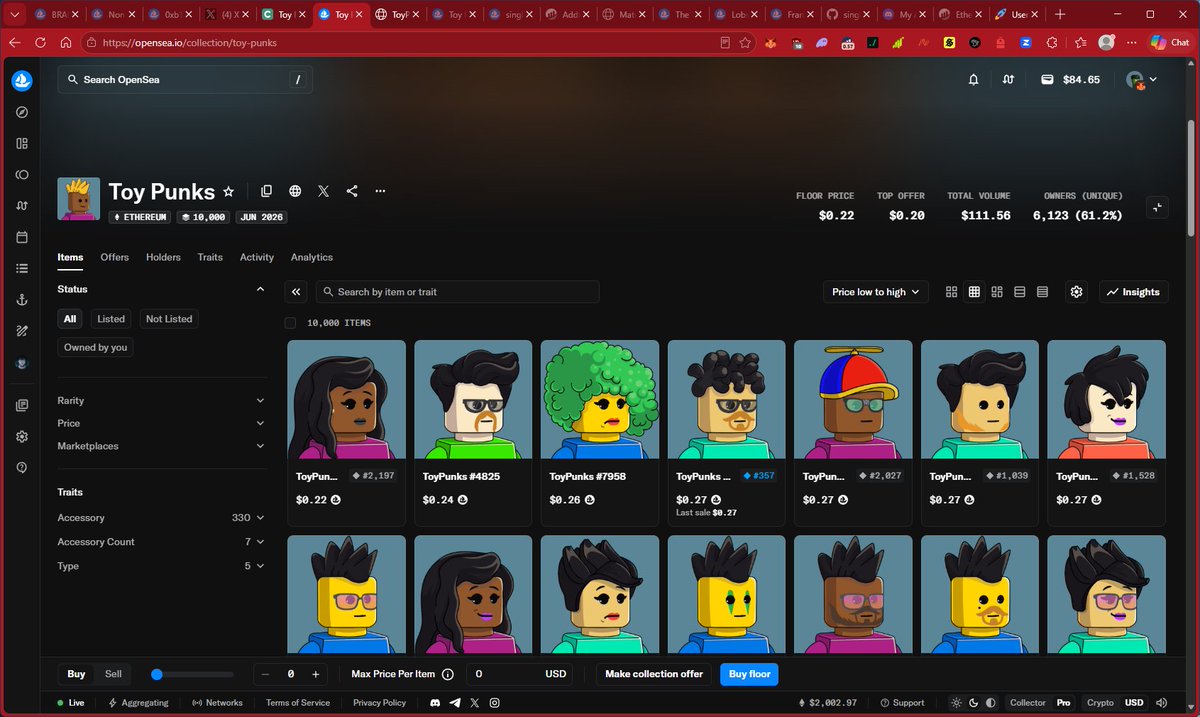Switch the currency display to Crypto
The height and width of the screenshot is (717, 1200).
(x=1100, y=703)
